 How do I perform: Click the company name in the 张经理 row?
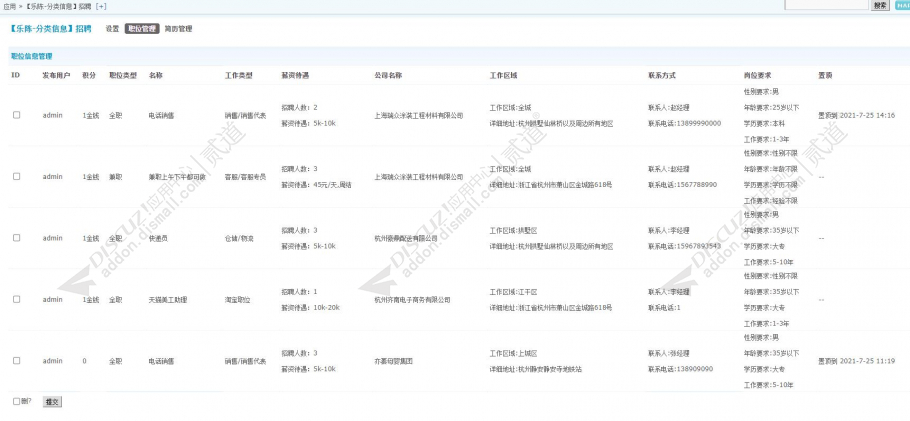coord(393,361)
